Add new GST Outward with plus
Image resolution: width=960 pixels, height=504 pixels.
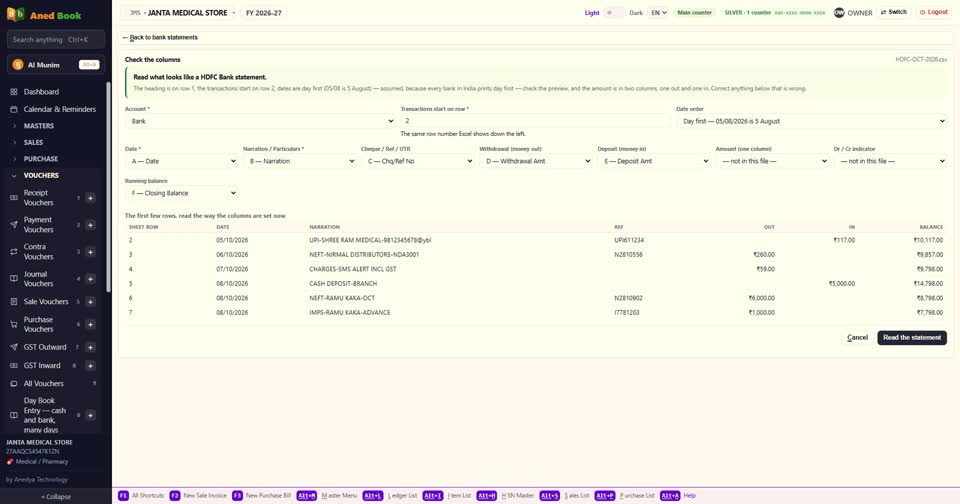click(x=90, y=347)
